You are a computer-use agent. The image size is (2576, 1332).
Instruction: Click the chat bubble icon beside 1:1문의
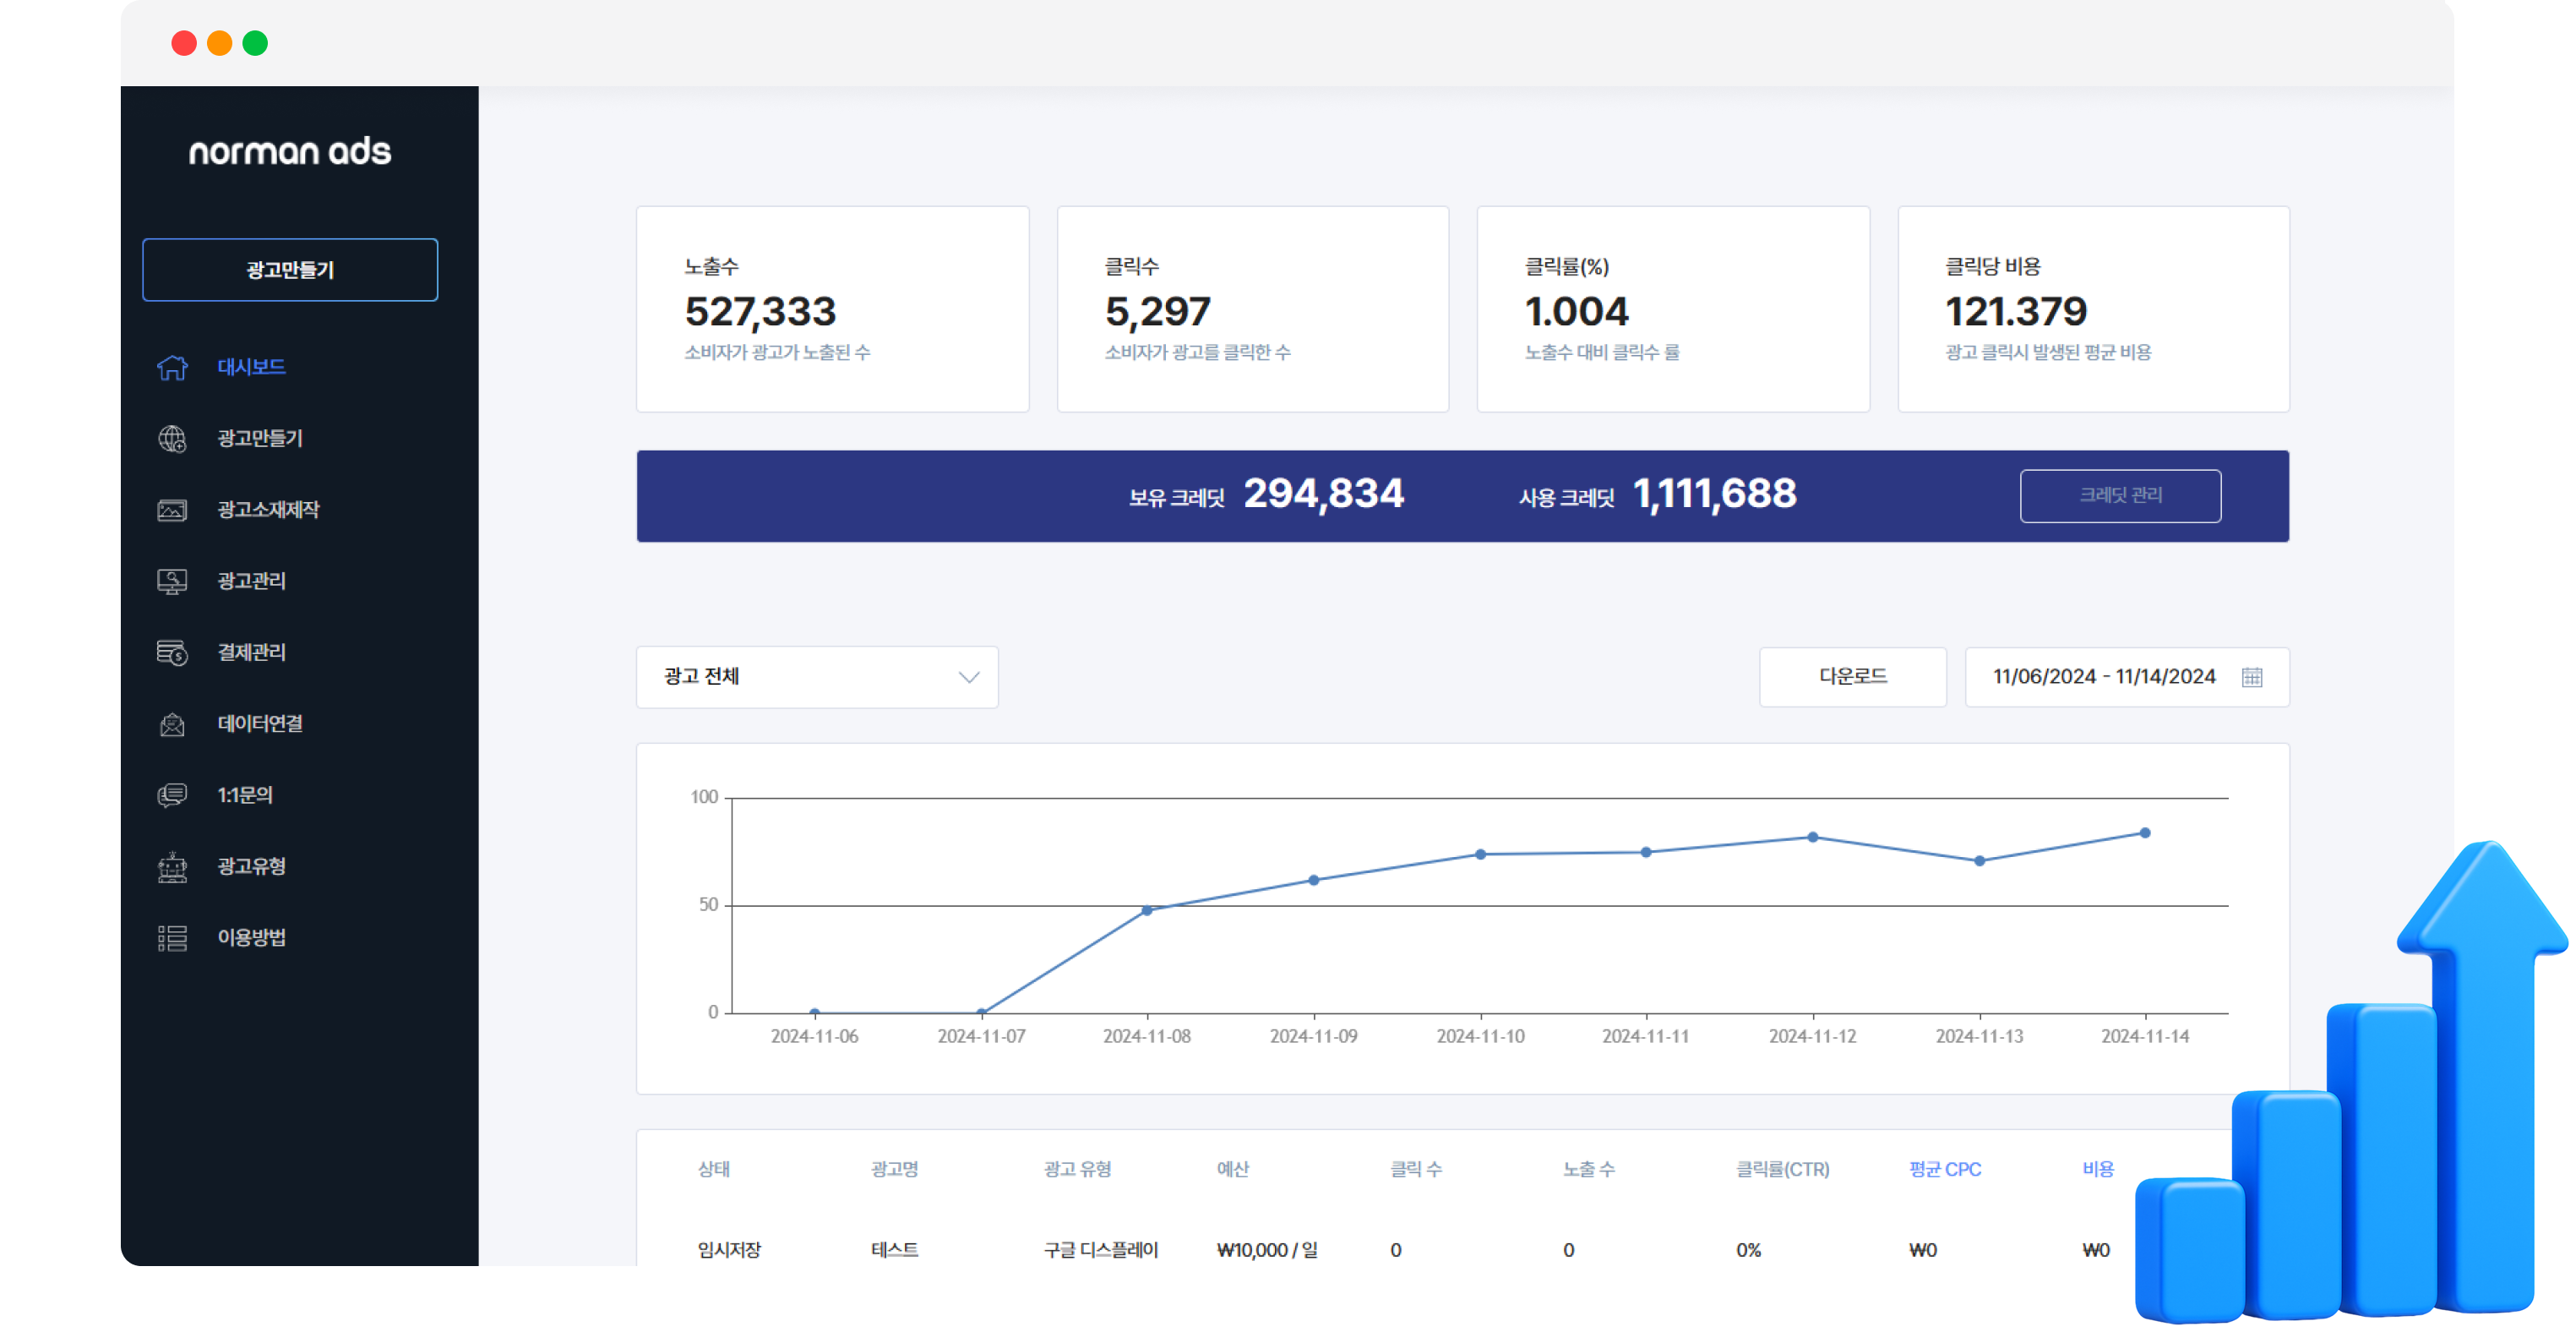click(x=172, y=796)
